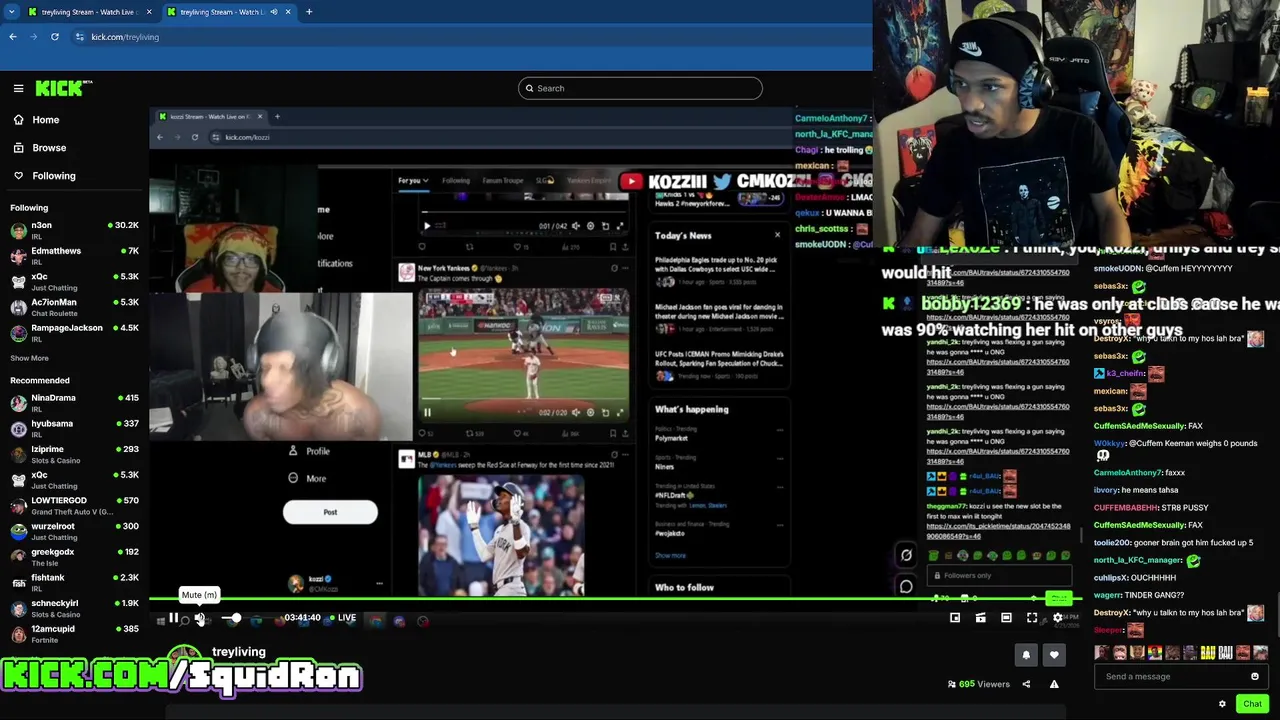
Task: Close the second treyliving browser tab
Action: 288,12
